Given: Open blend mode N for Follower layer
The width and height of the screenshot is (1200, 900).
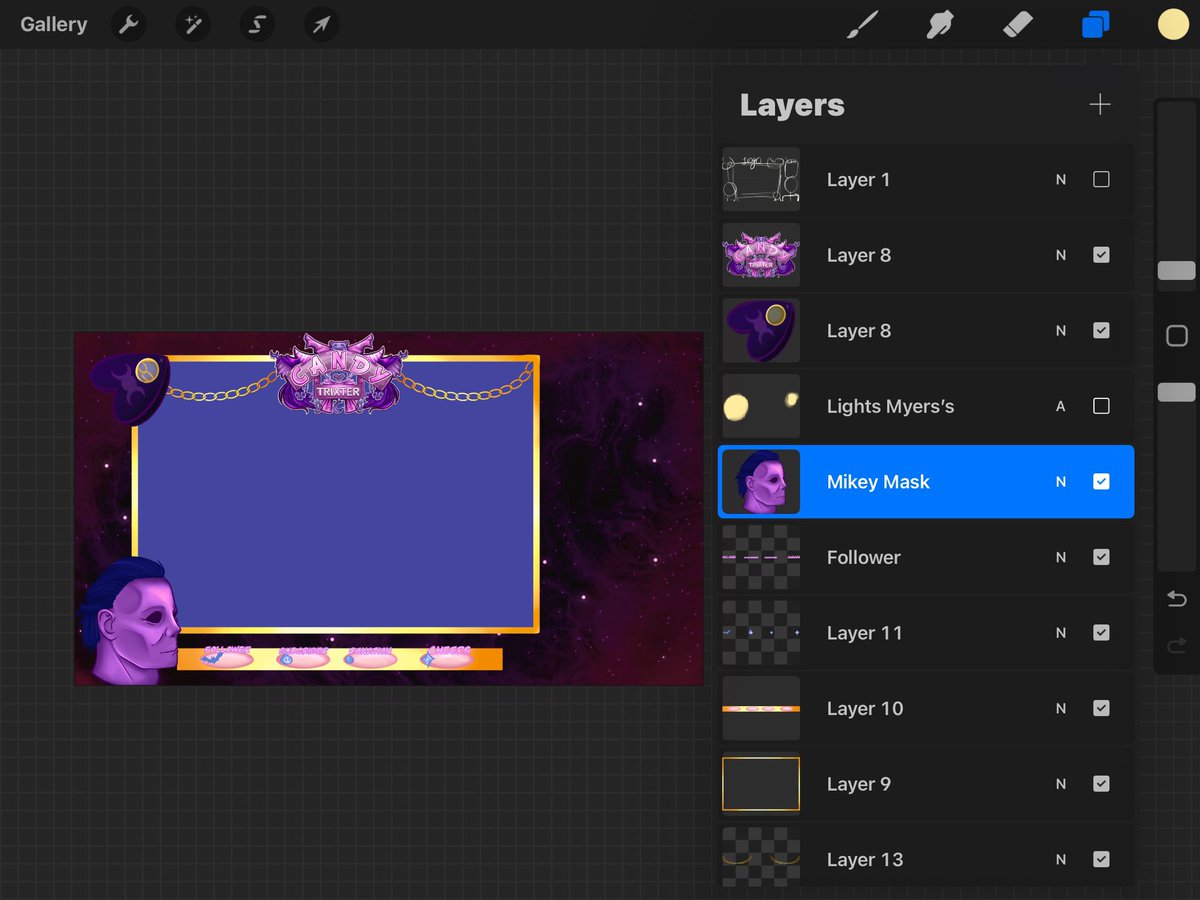Looking at the screenshot, I should 1061,557.
